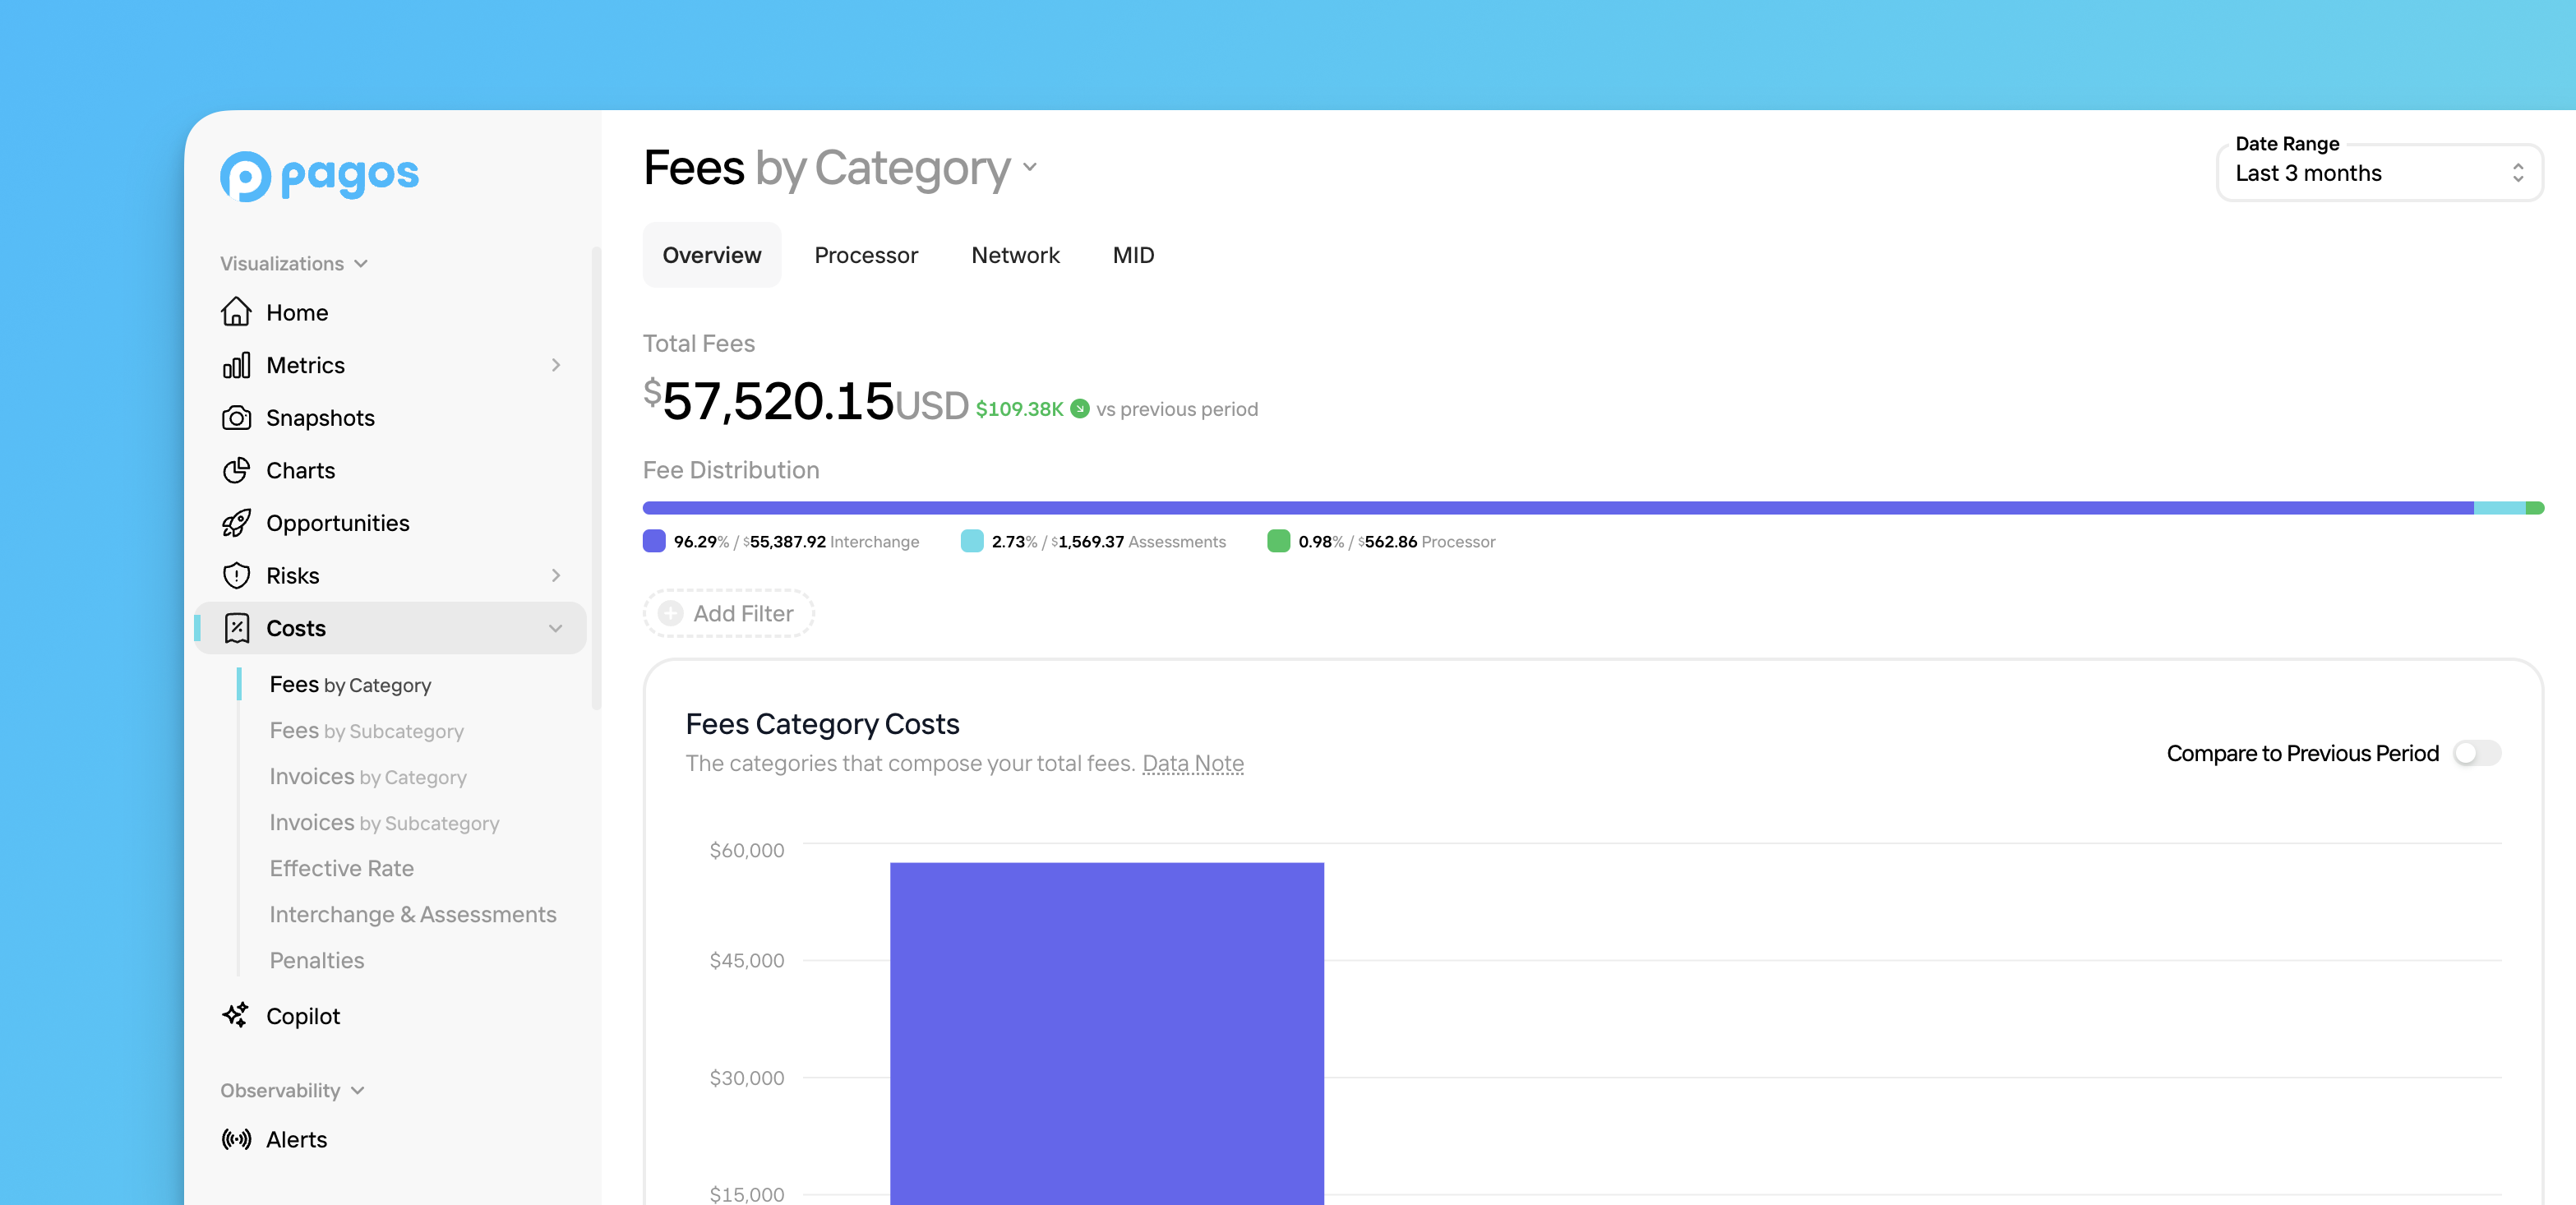
Task: Click the green trend arrow icon
Action: (x=1080, y=408)
